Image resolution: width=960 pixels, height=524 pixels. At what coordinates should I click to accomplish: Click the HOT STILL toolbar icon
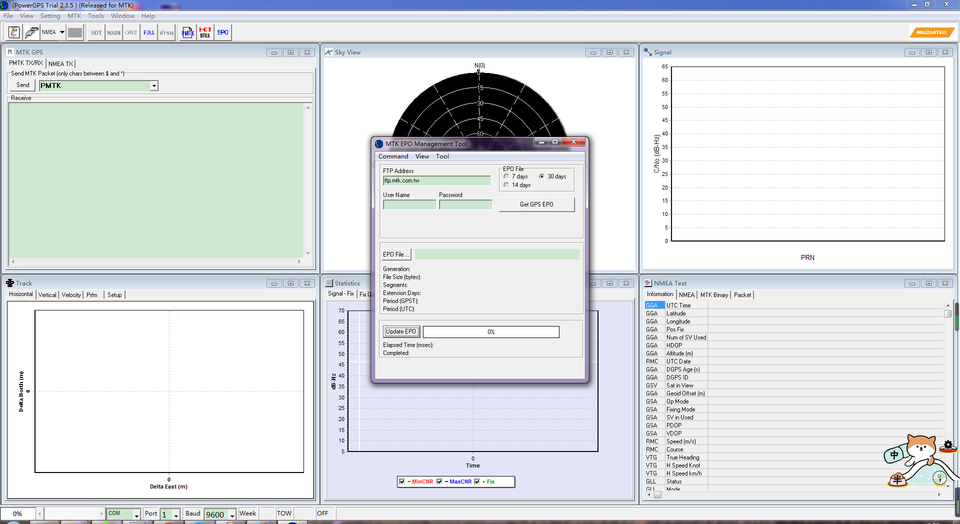tap(205, 32)
